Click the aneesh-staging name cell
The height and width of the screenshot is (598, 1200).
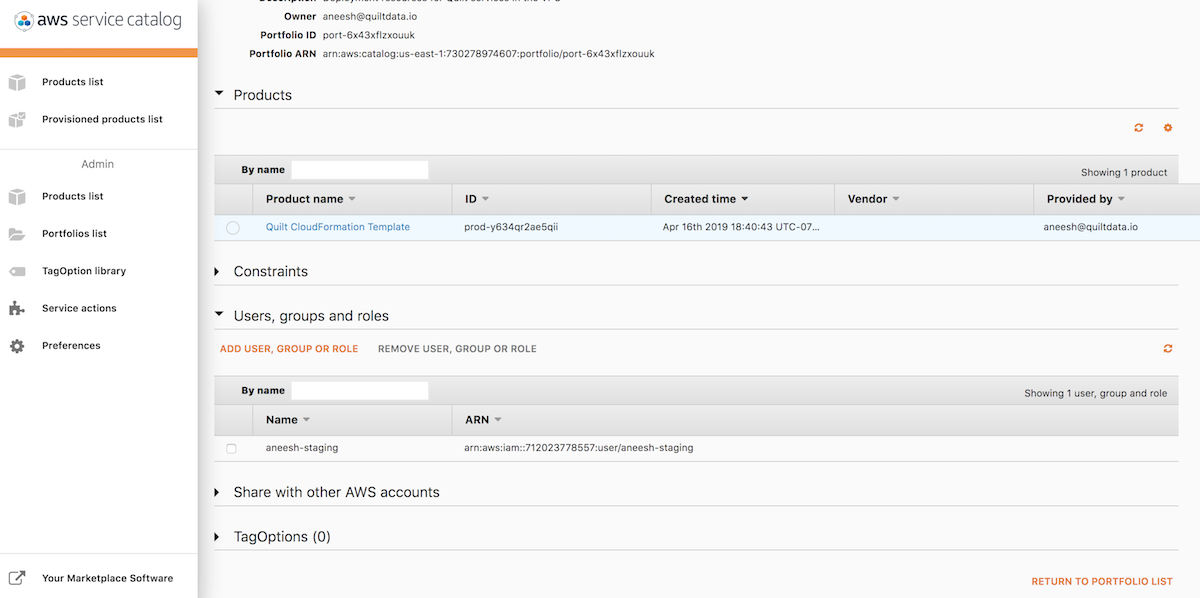pos(302,448)
